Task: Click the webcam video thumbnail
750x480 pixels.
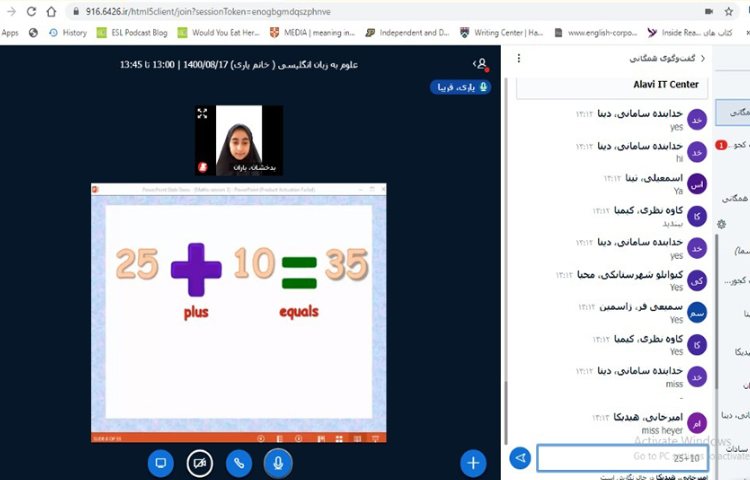Action: (239, 140)
